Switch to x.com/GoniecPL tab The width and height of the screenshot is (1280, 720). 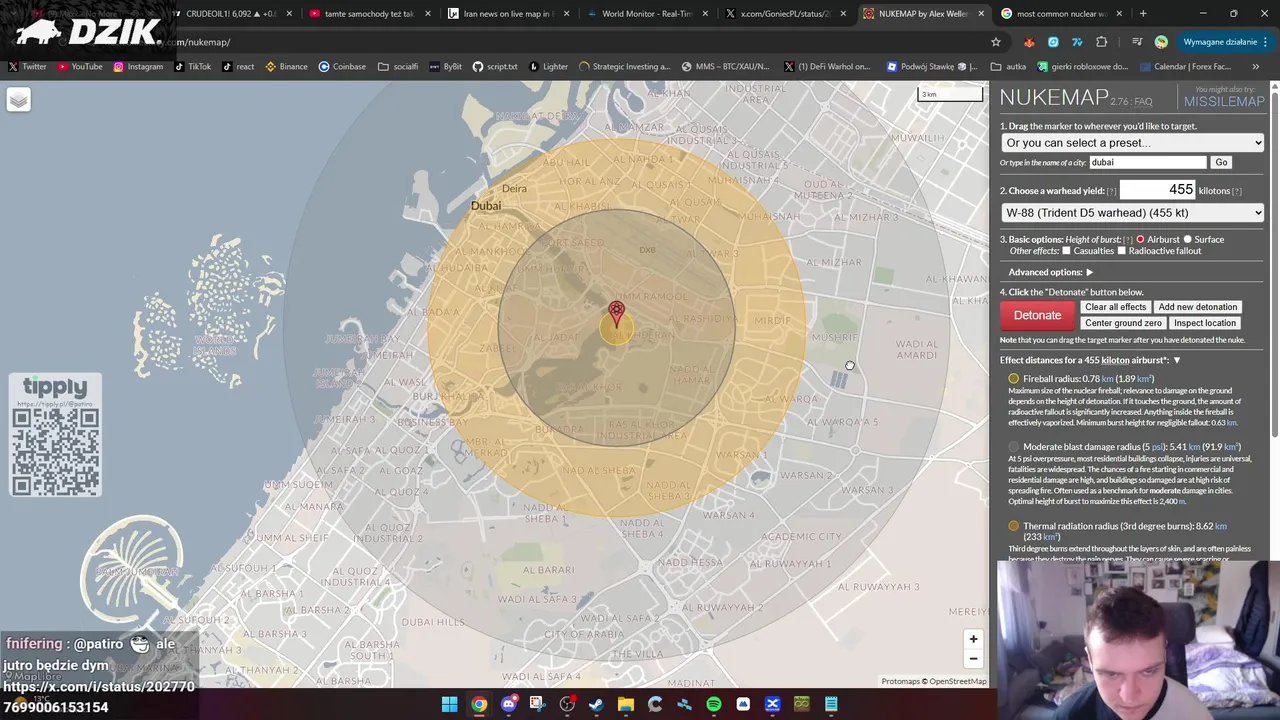pos(784,14)
